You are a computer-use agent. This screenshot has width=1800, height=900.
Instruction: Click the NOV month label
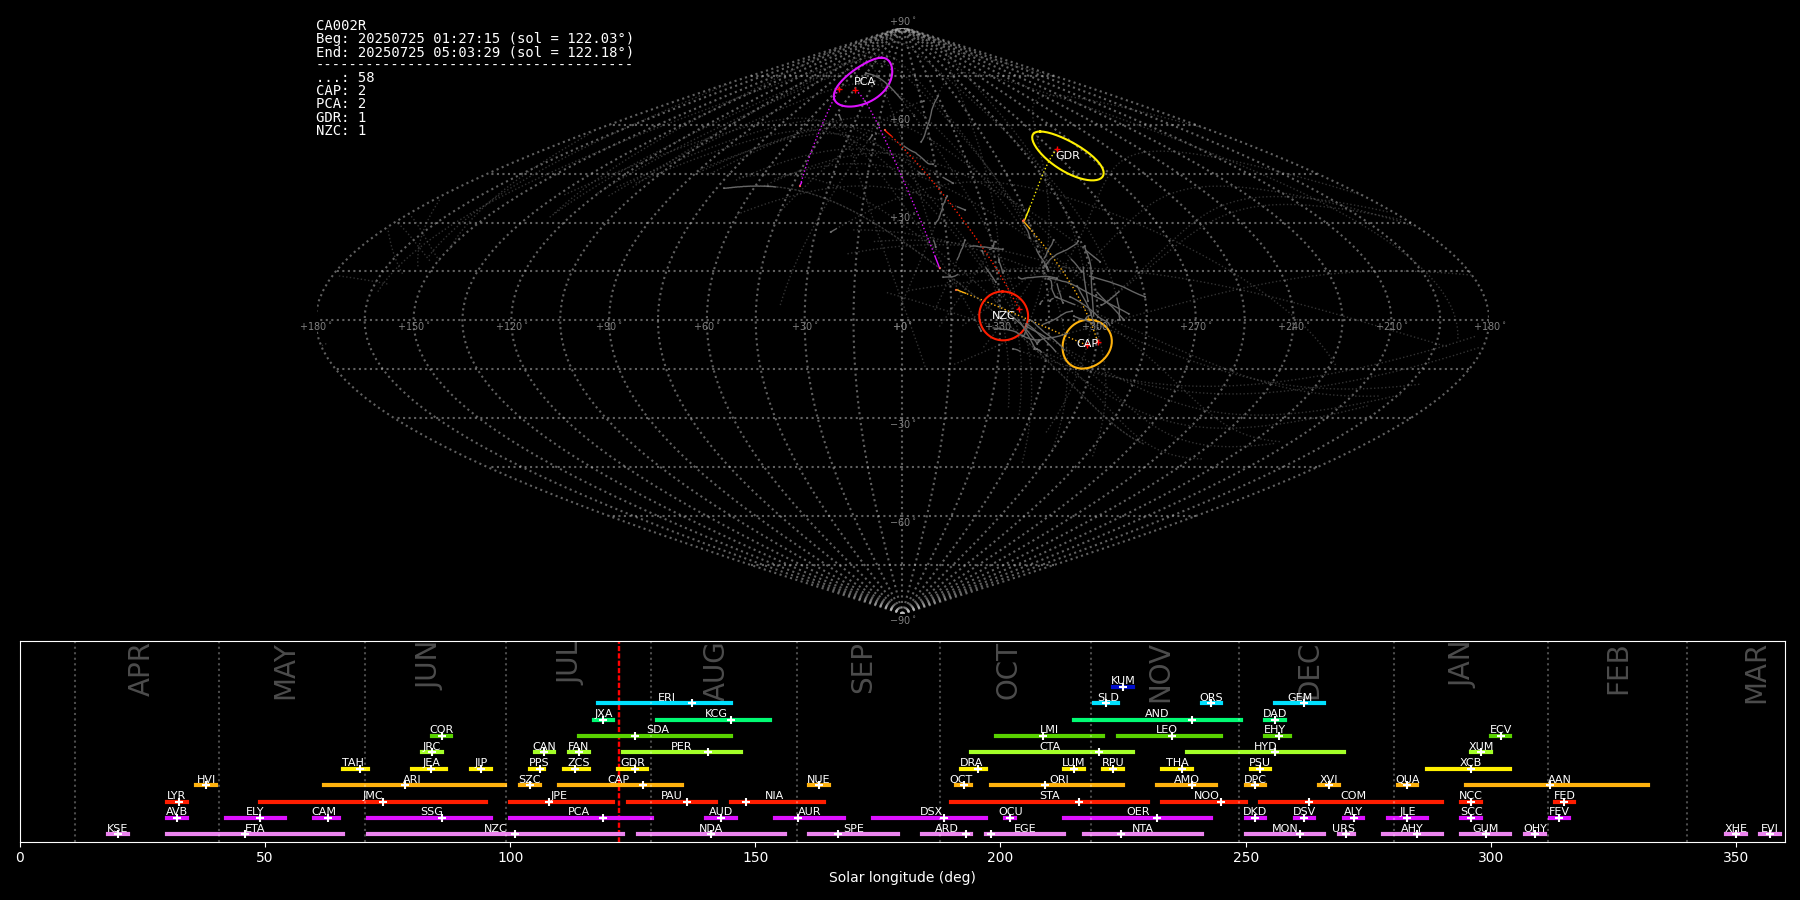[1160, 672]
